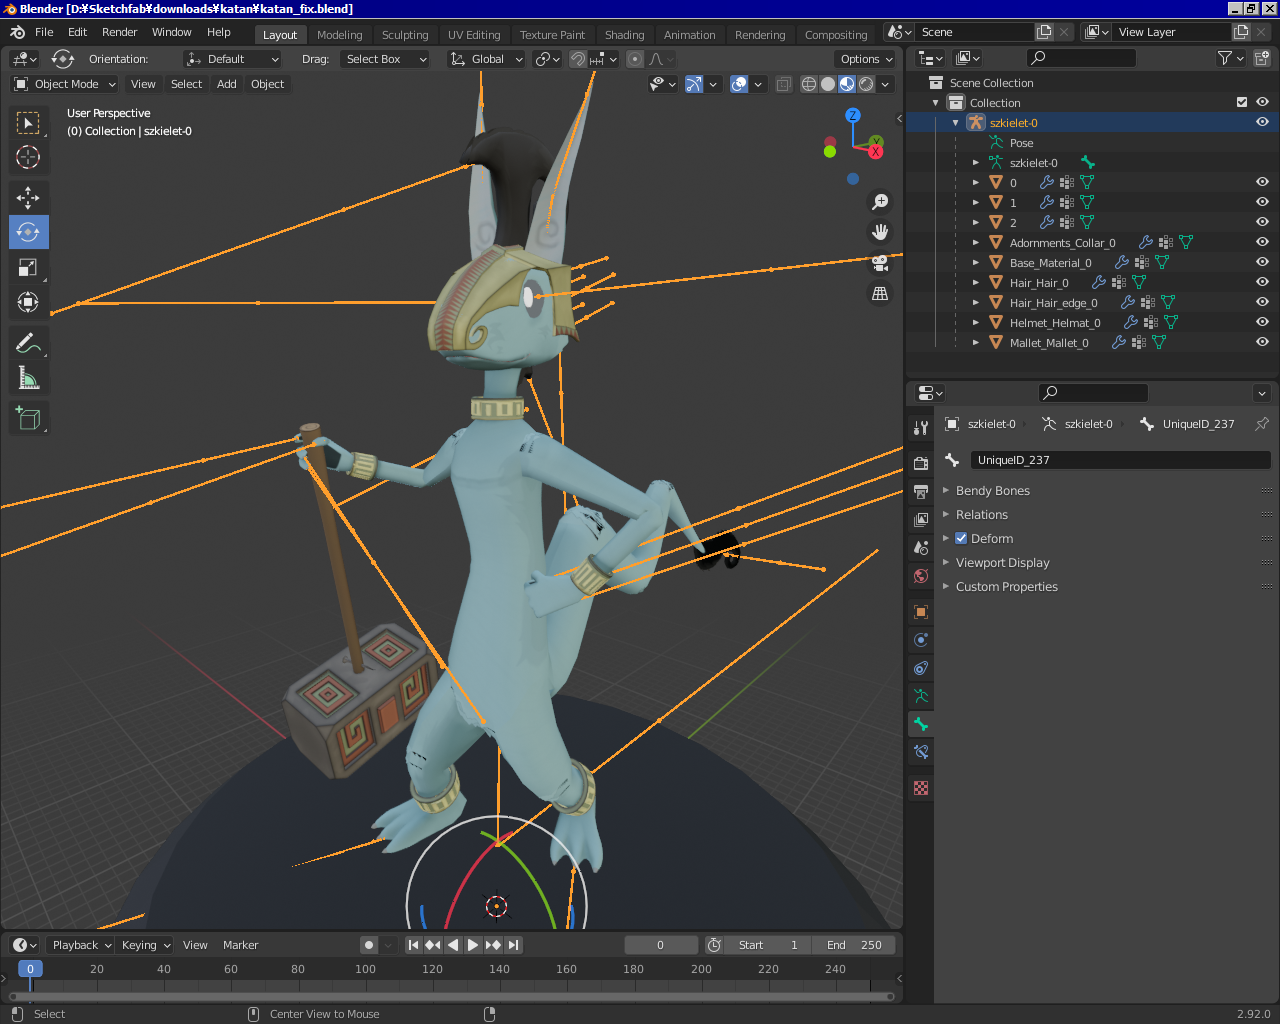Expand the Bendy Bones panel

[992, 491]
